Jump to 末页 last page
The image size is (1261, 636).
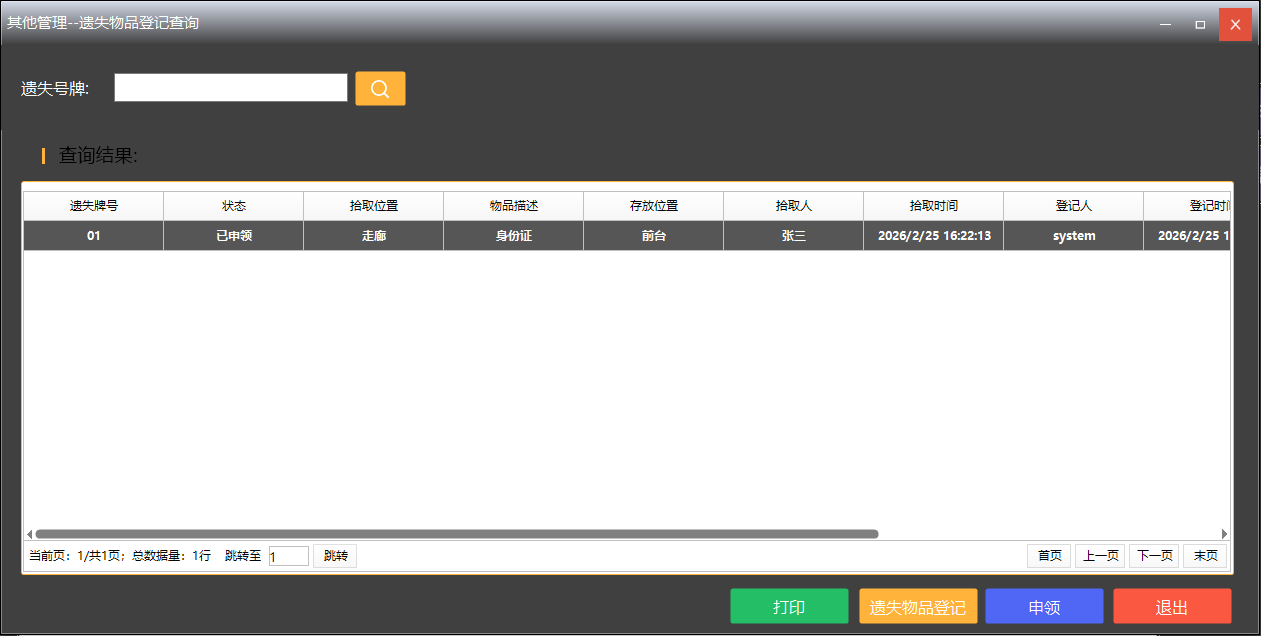[x=1205, y=556]
